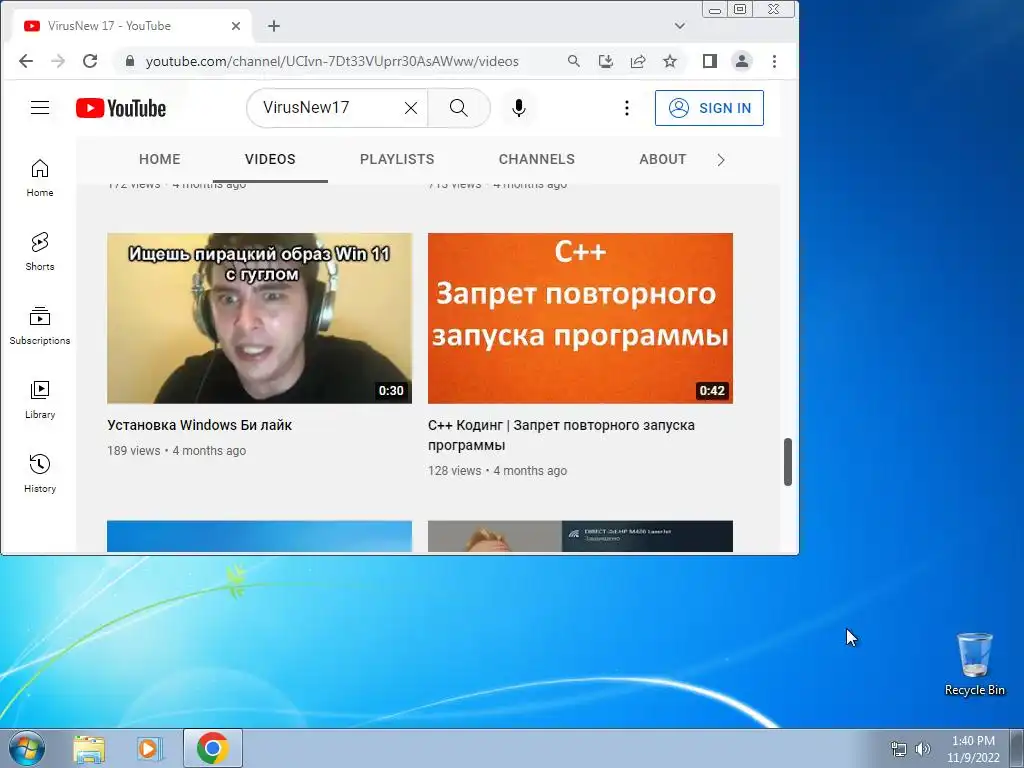Open History in YouTube sidebar
This screenshot has height=768, width=1024.
[40, 473]
